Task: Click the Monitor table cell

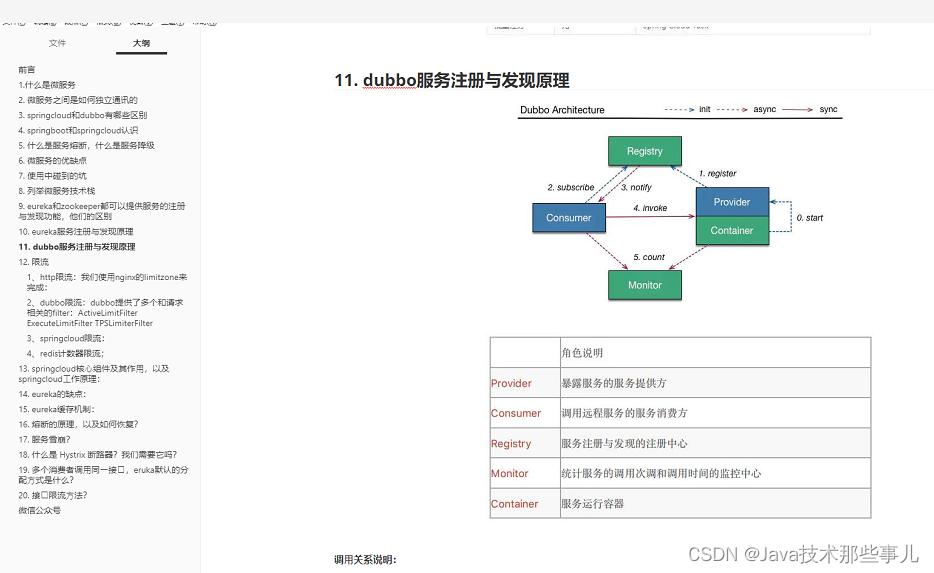Action: 525,473
